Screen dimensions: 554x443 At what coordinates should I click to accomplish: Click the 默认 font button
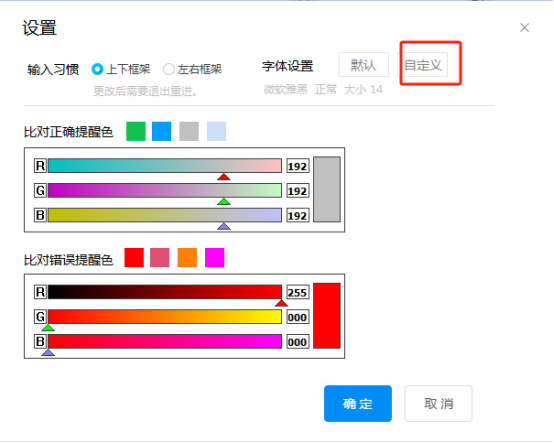(364, 65)
